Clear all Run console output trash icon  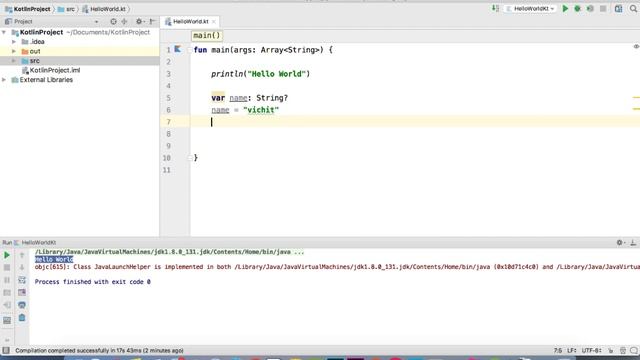click(22, 318)
